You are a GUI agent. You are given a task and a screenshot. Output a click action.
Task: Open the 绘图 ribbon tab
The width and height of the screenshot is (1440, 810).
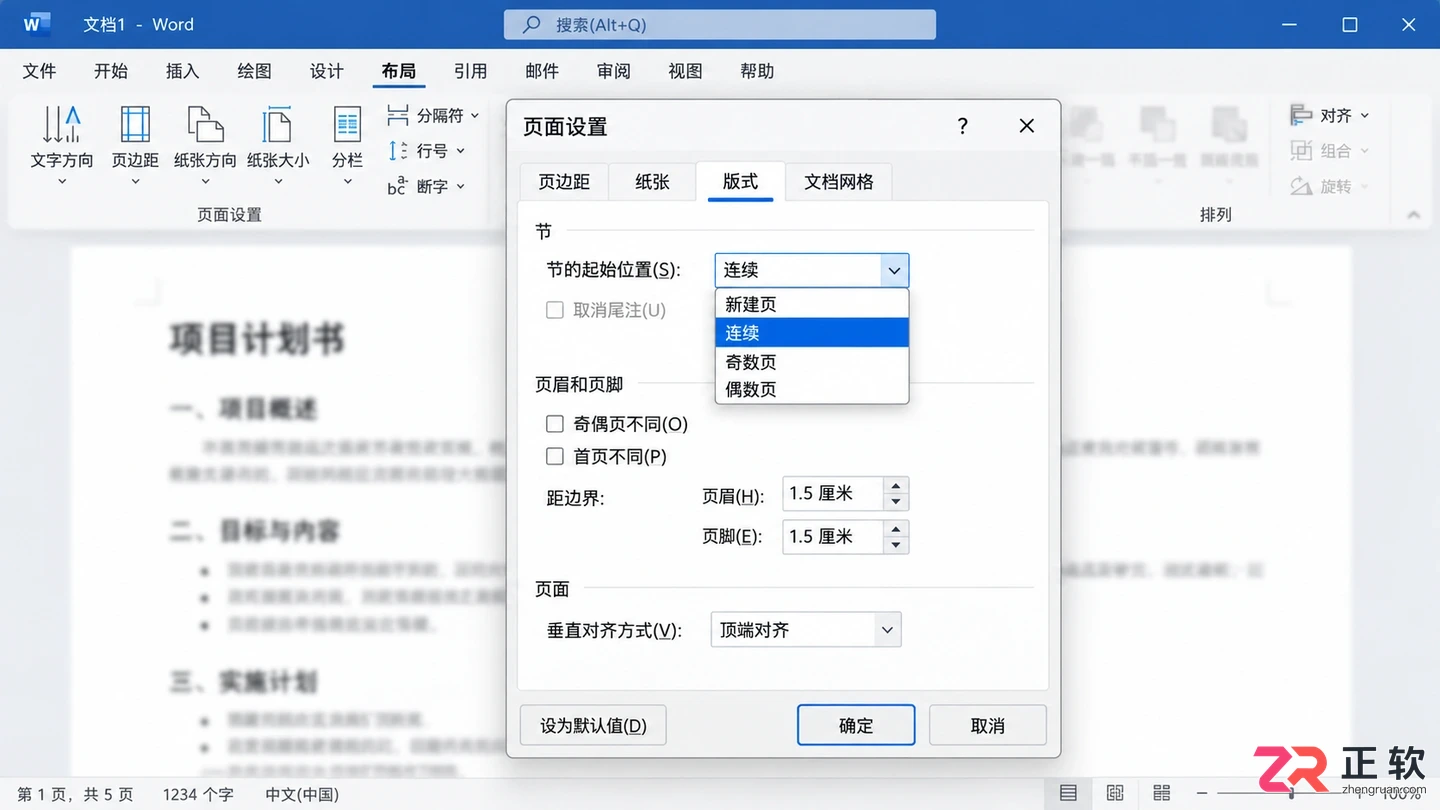click(x=255, y=71)
